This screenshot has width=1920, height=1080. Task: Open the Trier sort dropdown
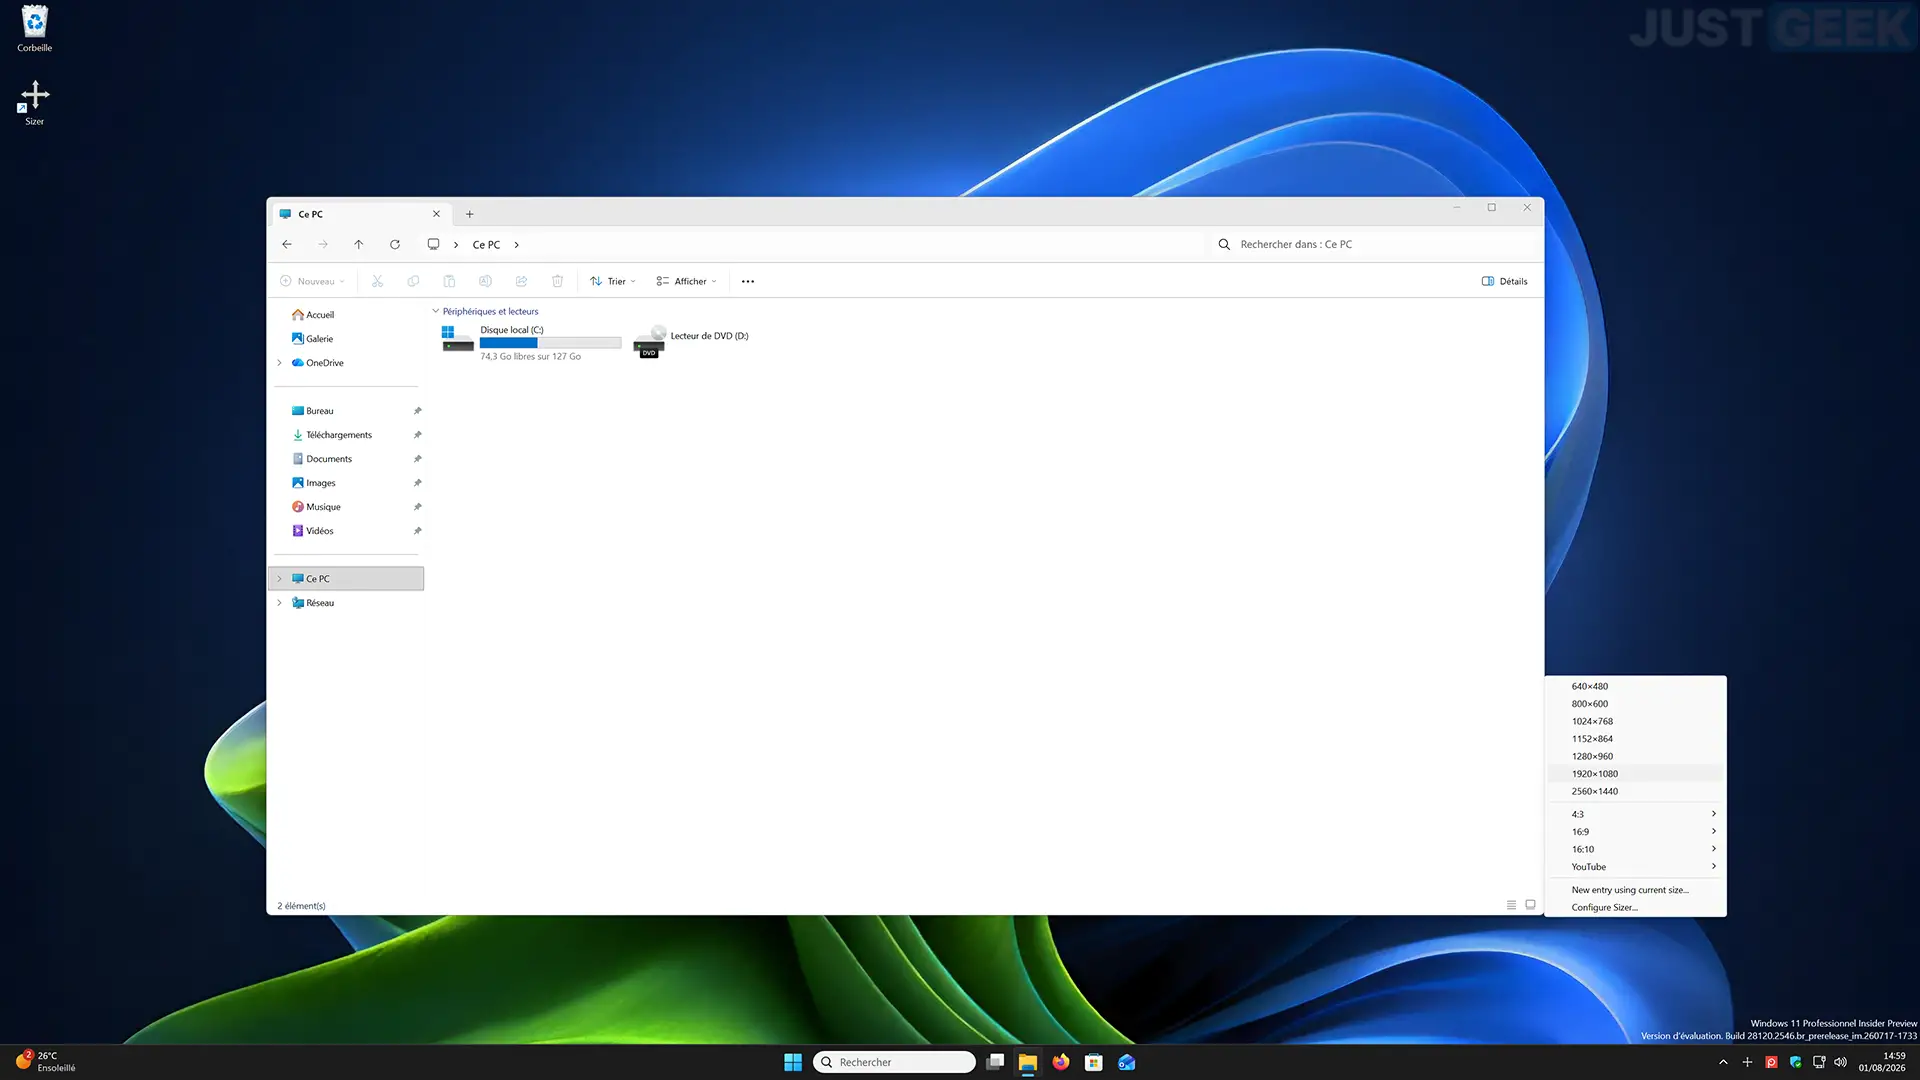click(613, 281)
